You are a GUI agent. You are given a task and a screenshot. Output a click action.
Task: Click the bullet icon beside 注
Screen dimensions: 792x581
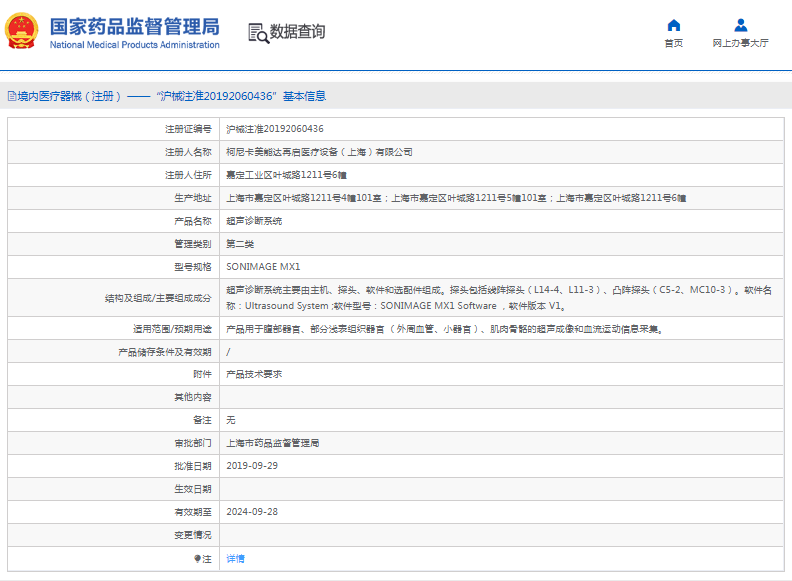click(x=197, y=558)
